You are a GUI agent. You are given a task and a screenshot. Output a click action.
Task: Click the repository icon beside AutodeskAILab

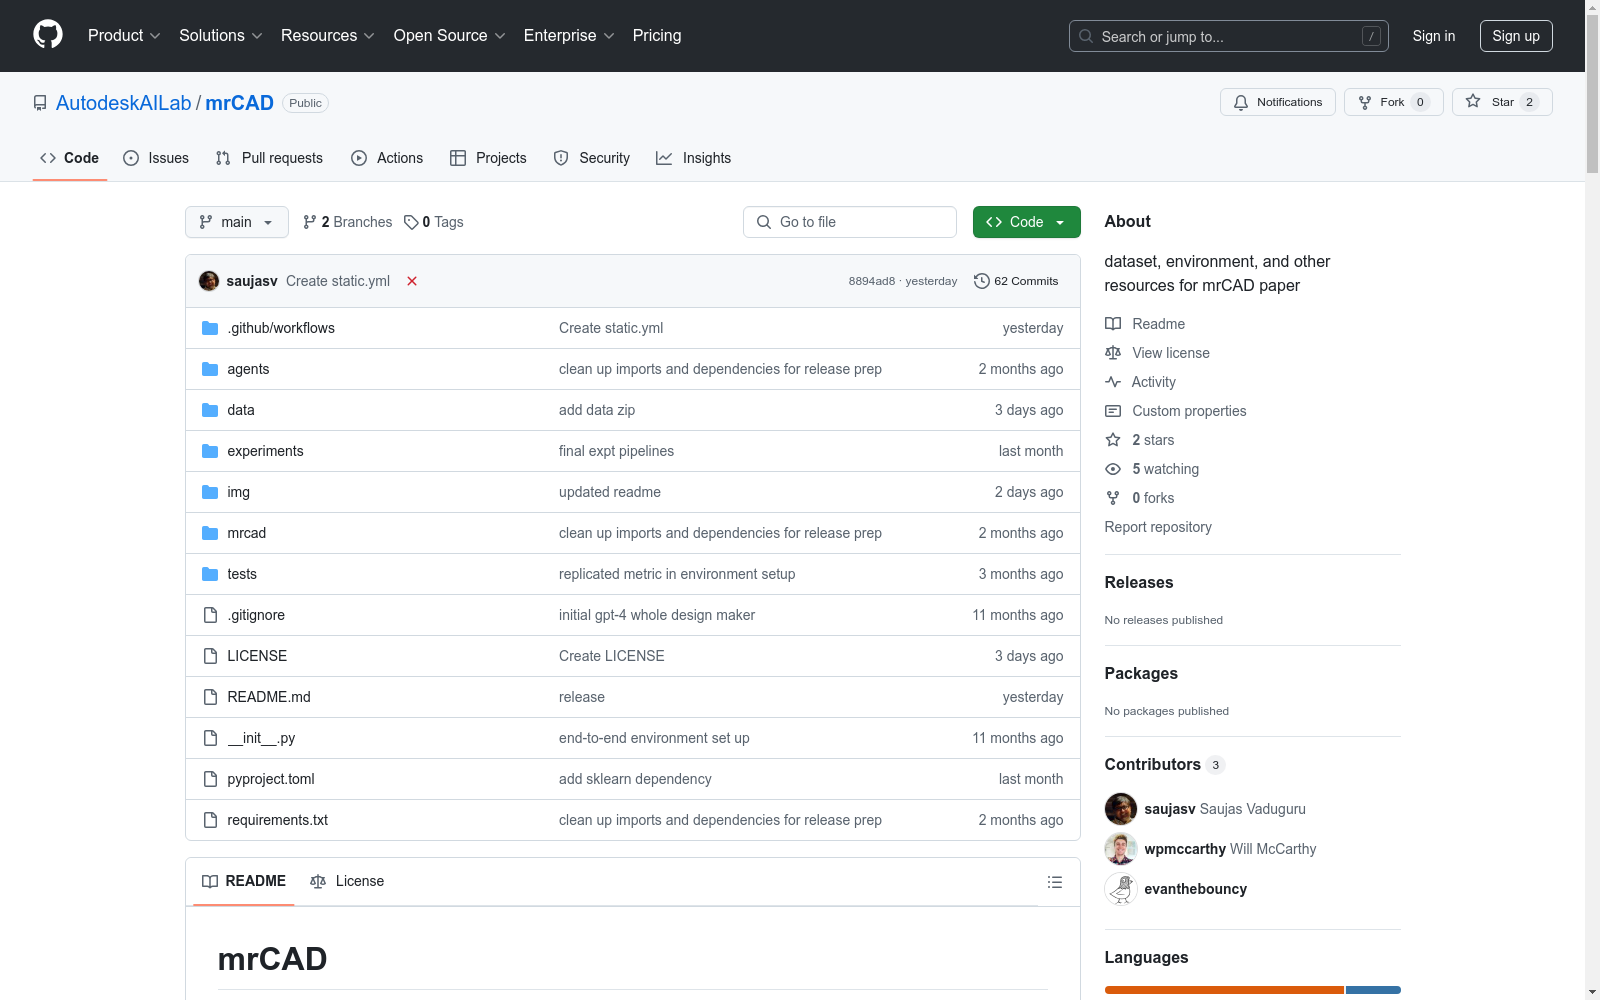point(40,103)
